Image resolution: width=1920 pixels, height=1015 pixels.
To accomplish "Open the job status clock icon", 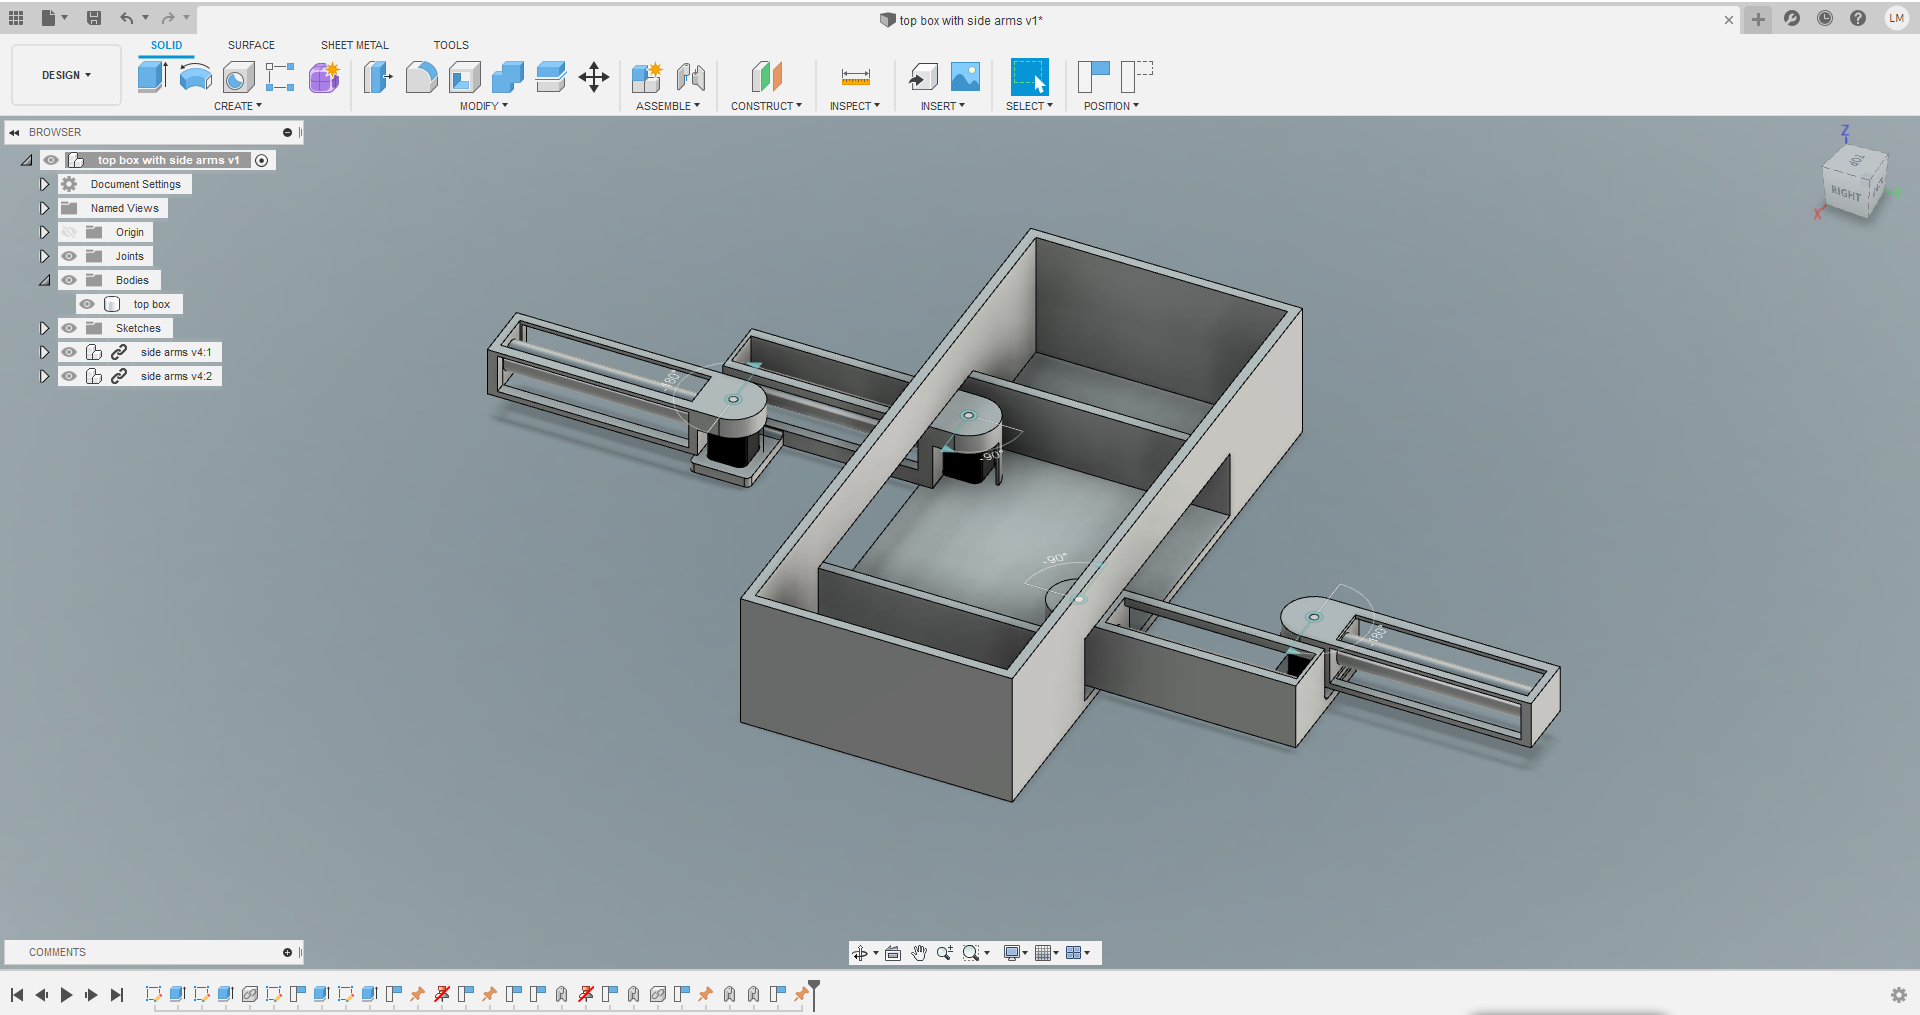I will [x=1825, y=18].
